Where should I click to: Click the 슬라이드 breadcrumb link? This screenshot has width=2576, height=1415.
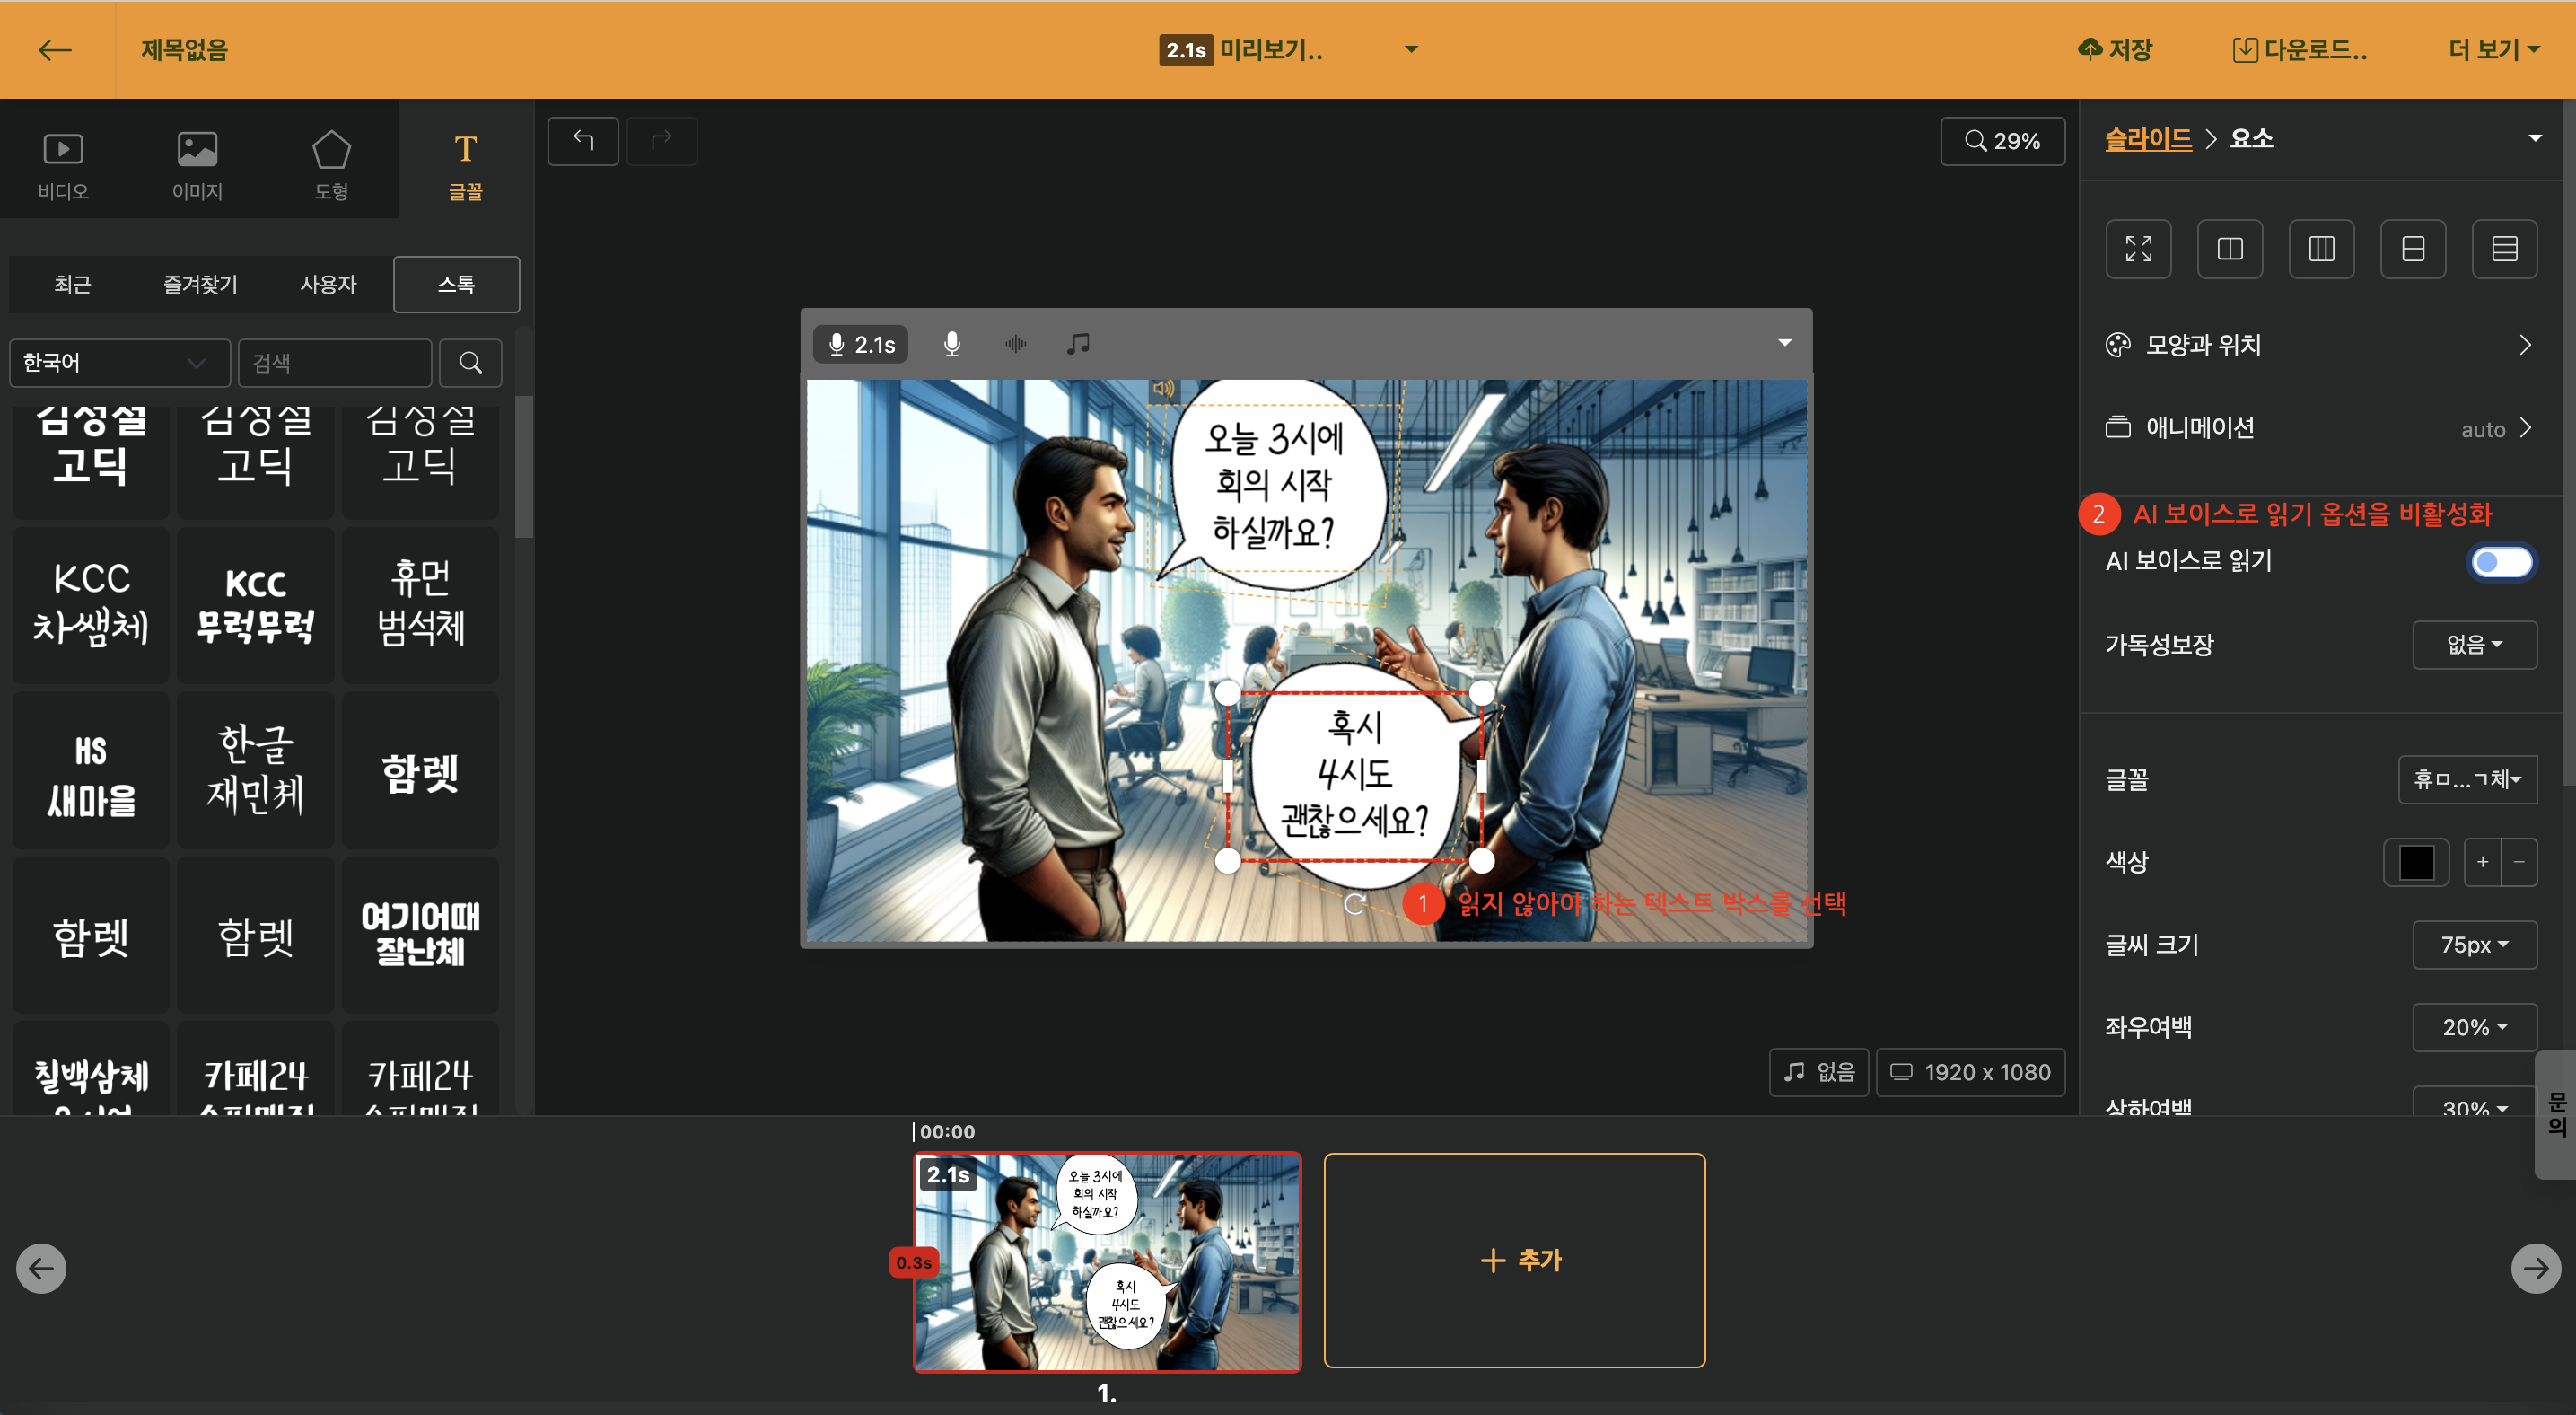(x=2147, y=139)
